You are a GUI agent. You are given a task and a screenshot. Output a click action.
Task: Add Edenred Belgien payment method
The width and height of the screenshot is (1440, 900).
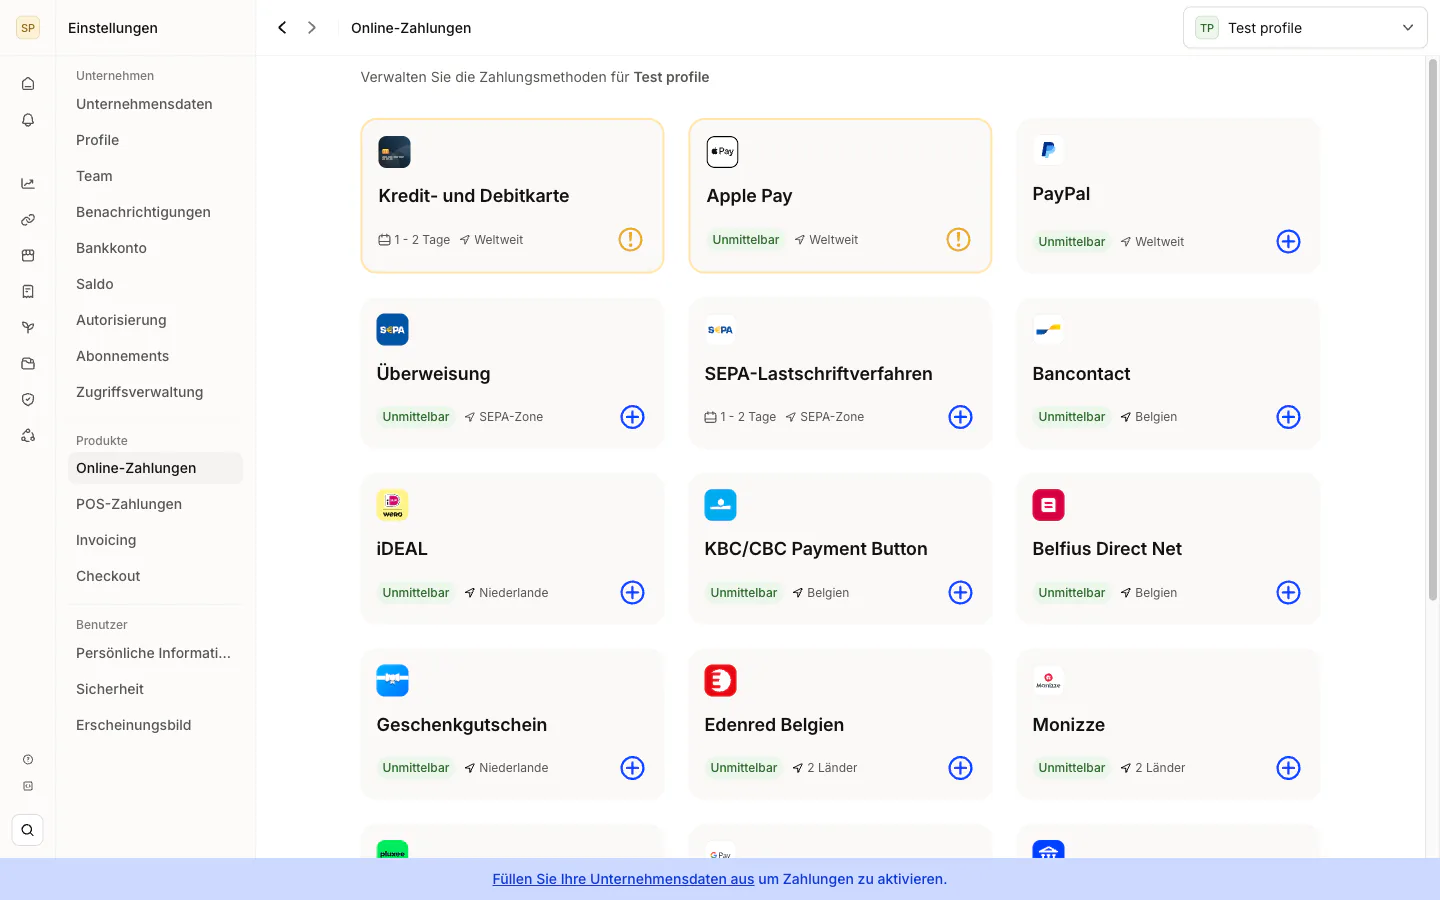pos(960,768)
